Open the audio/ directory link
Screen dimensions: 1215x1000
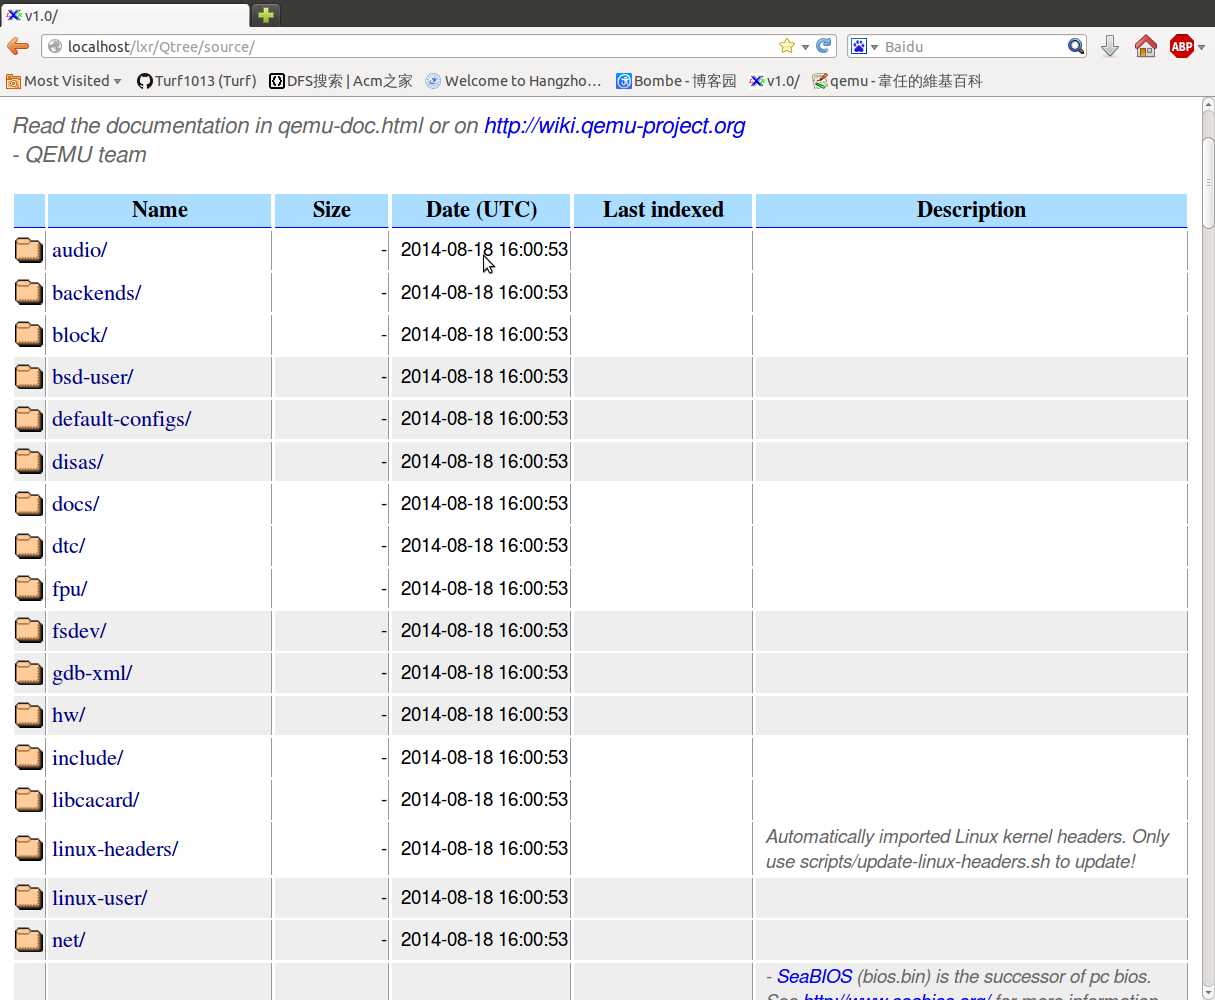80,250
